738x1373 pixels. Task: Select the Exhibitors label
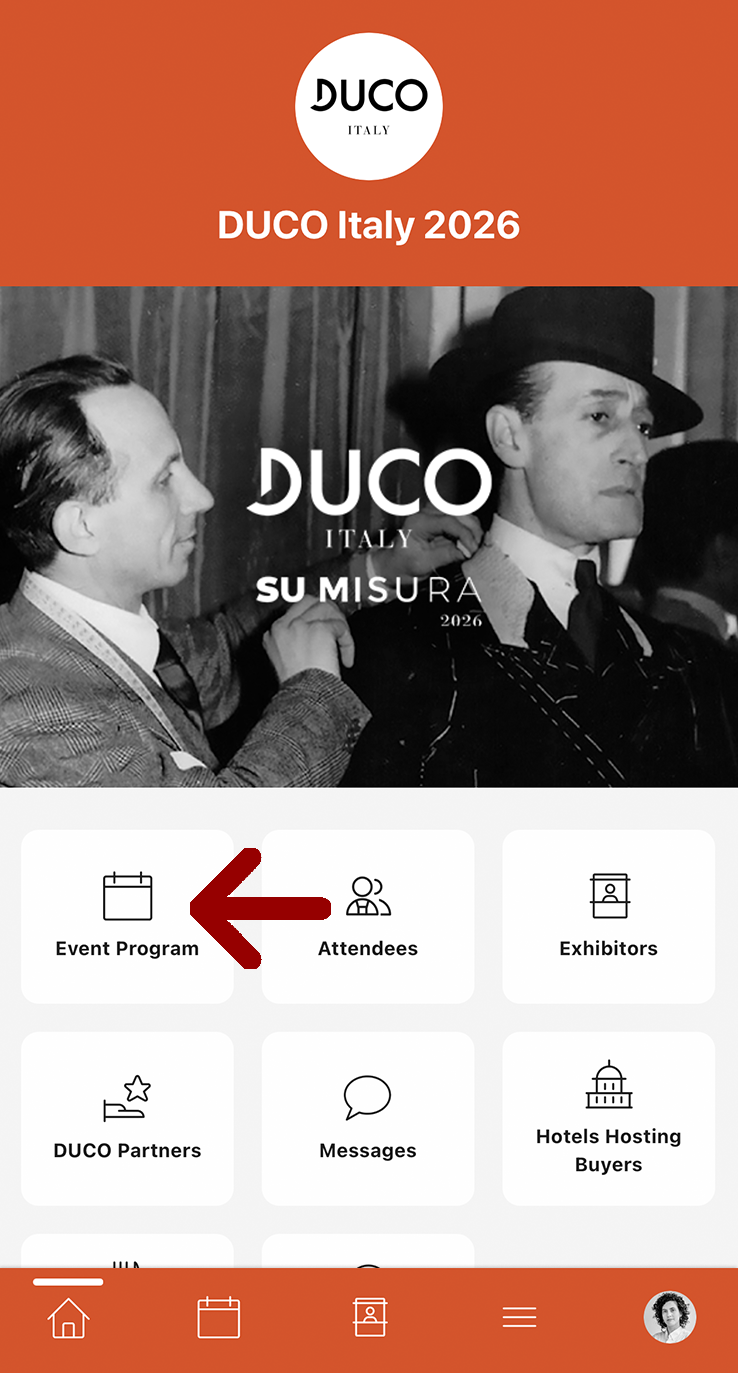click(x=608, y=949)
